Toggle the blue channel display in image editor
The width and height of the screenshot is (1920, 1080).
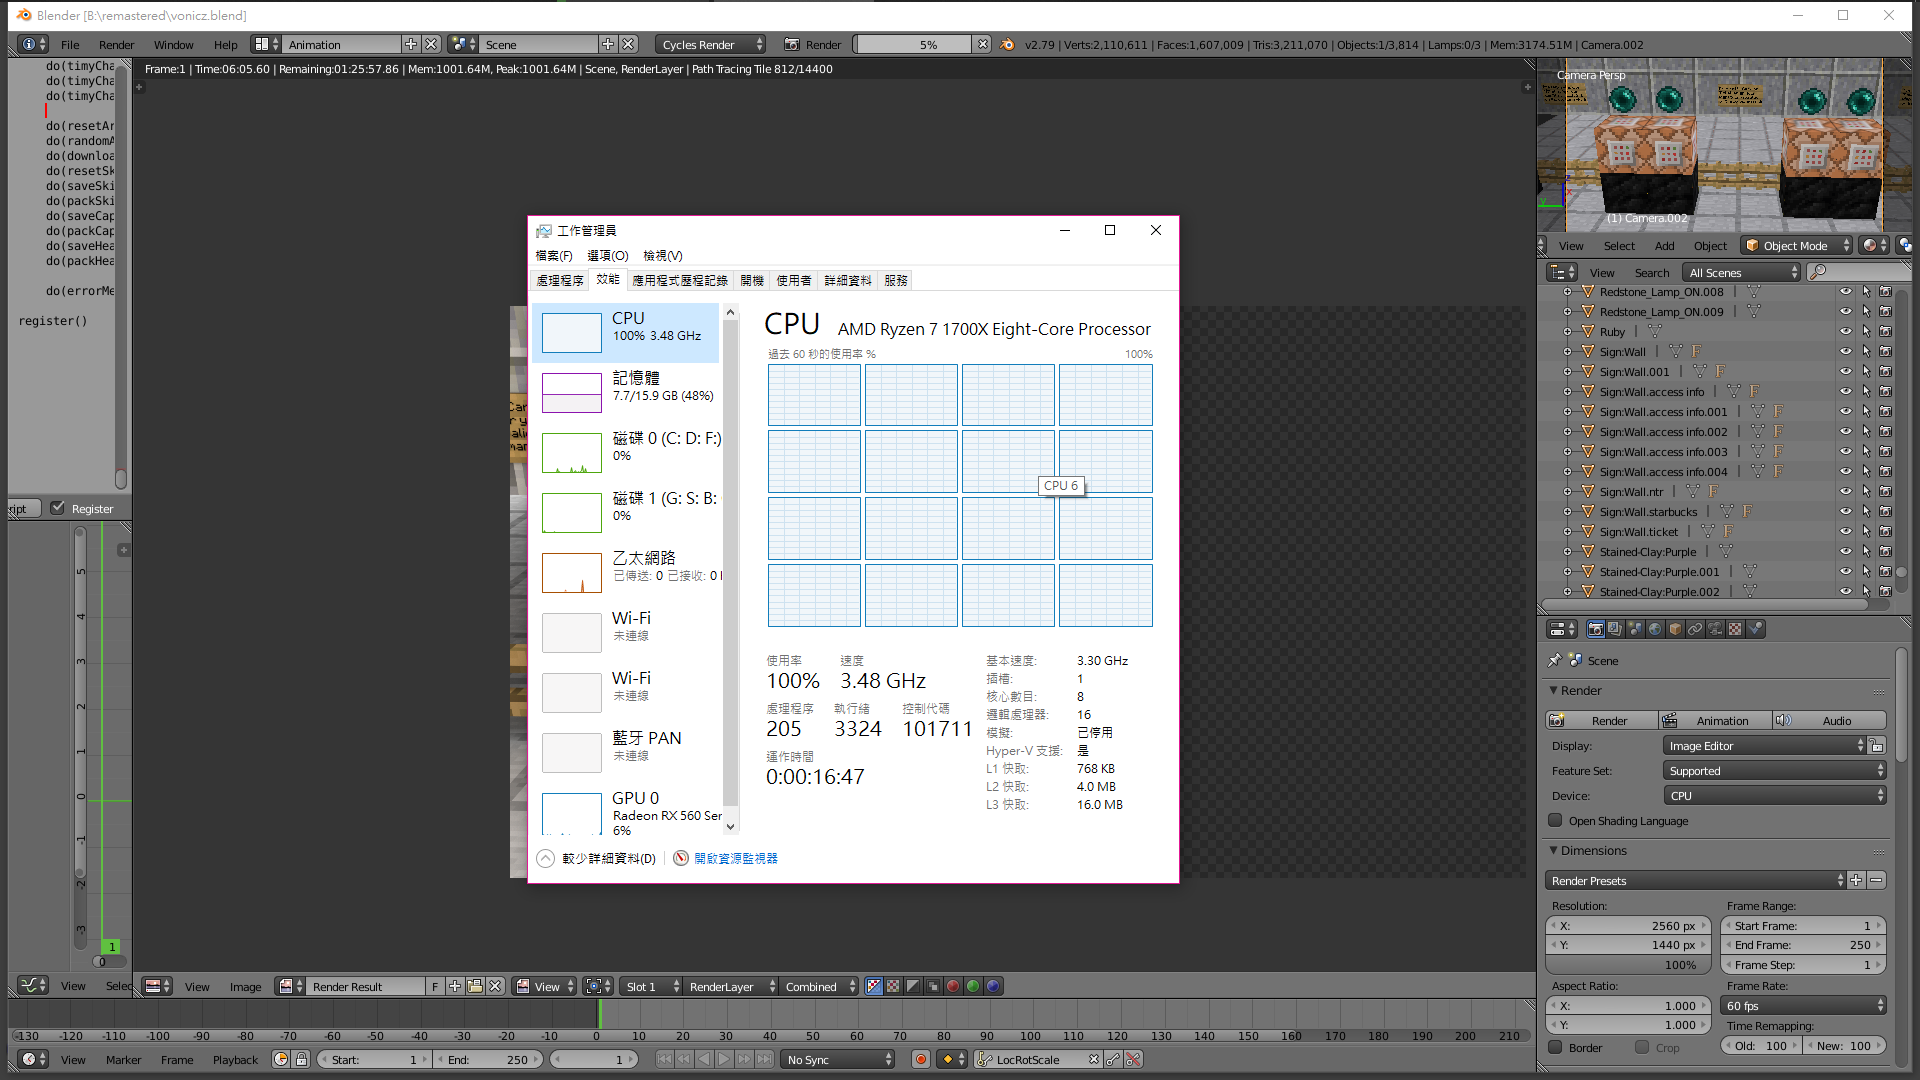993,987
